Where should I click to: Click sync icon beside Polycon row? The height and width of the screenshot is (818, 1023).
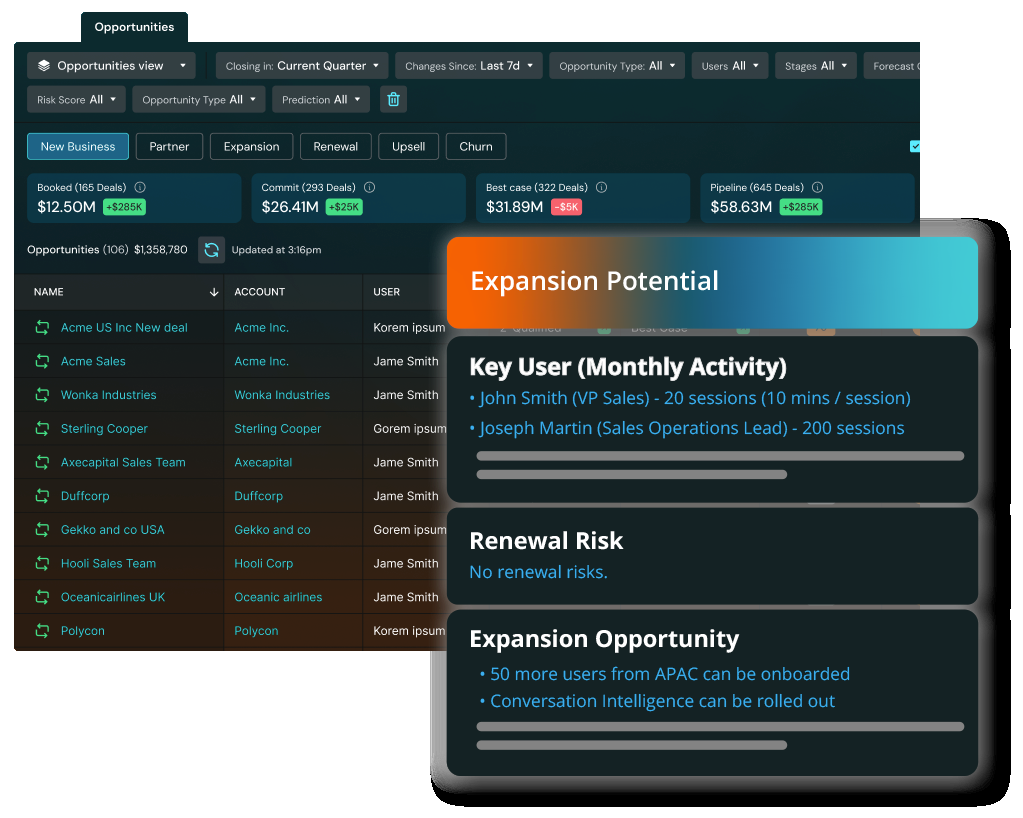pos(42,631)
